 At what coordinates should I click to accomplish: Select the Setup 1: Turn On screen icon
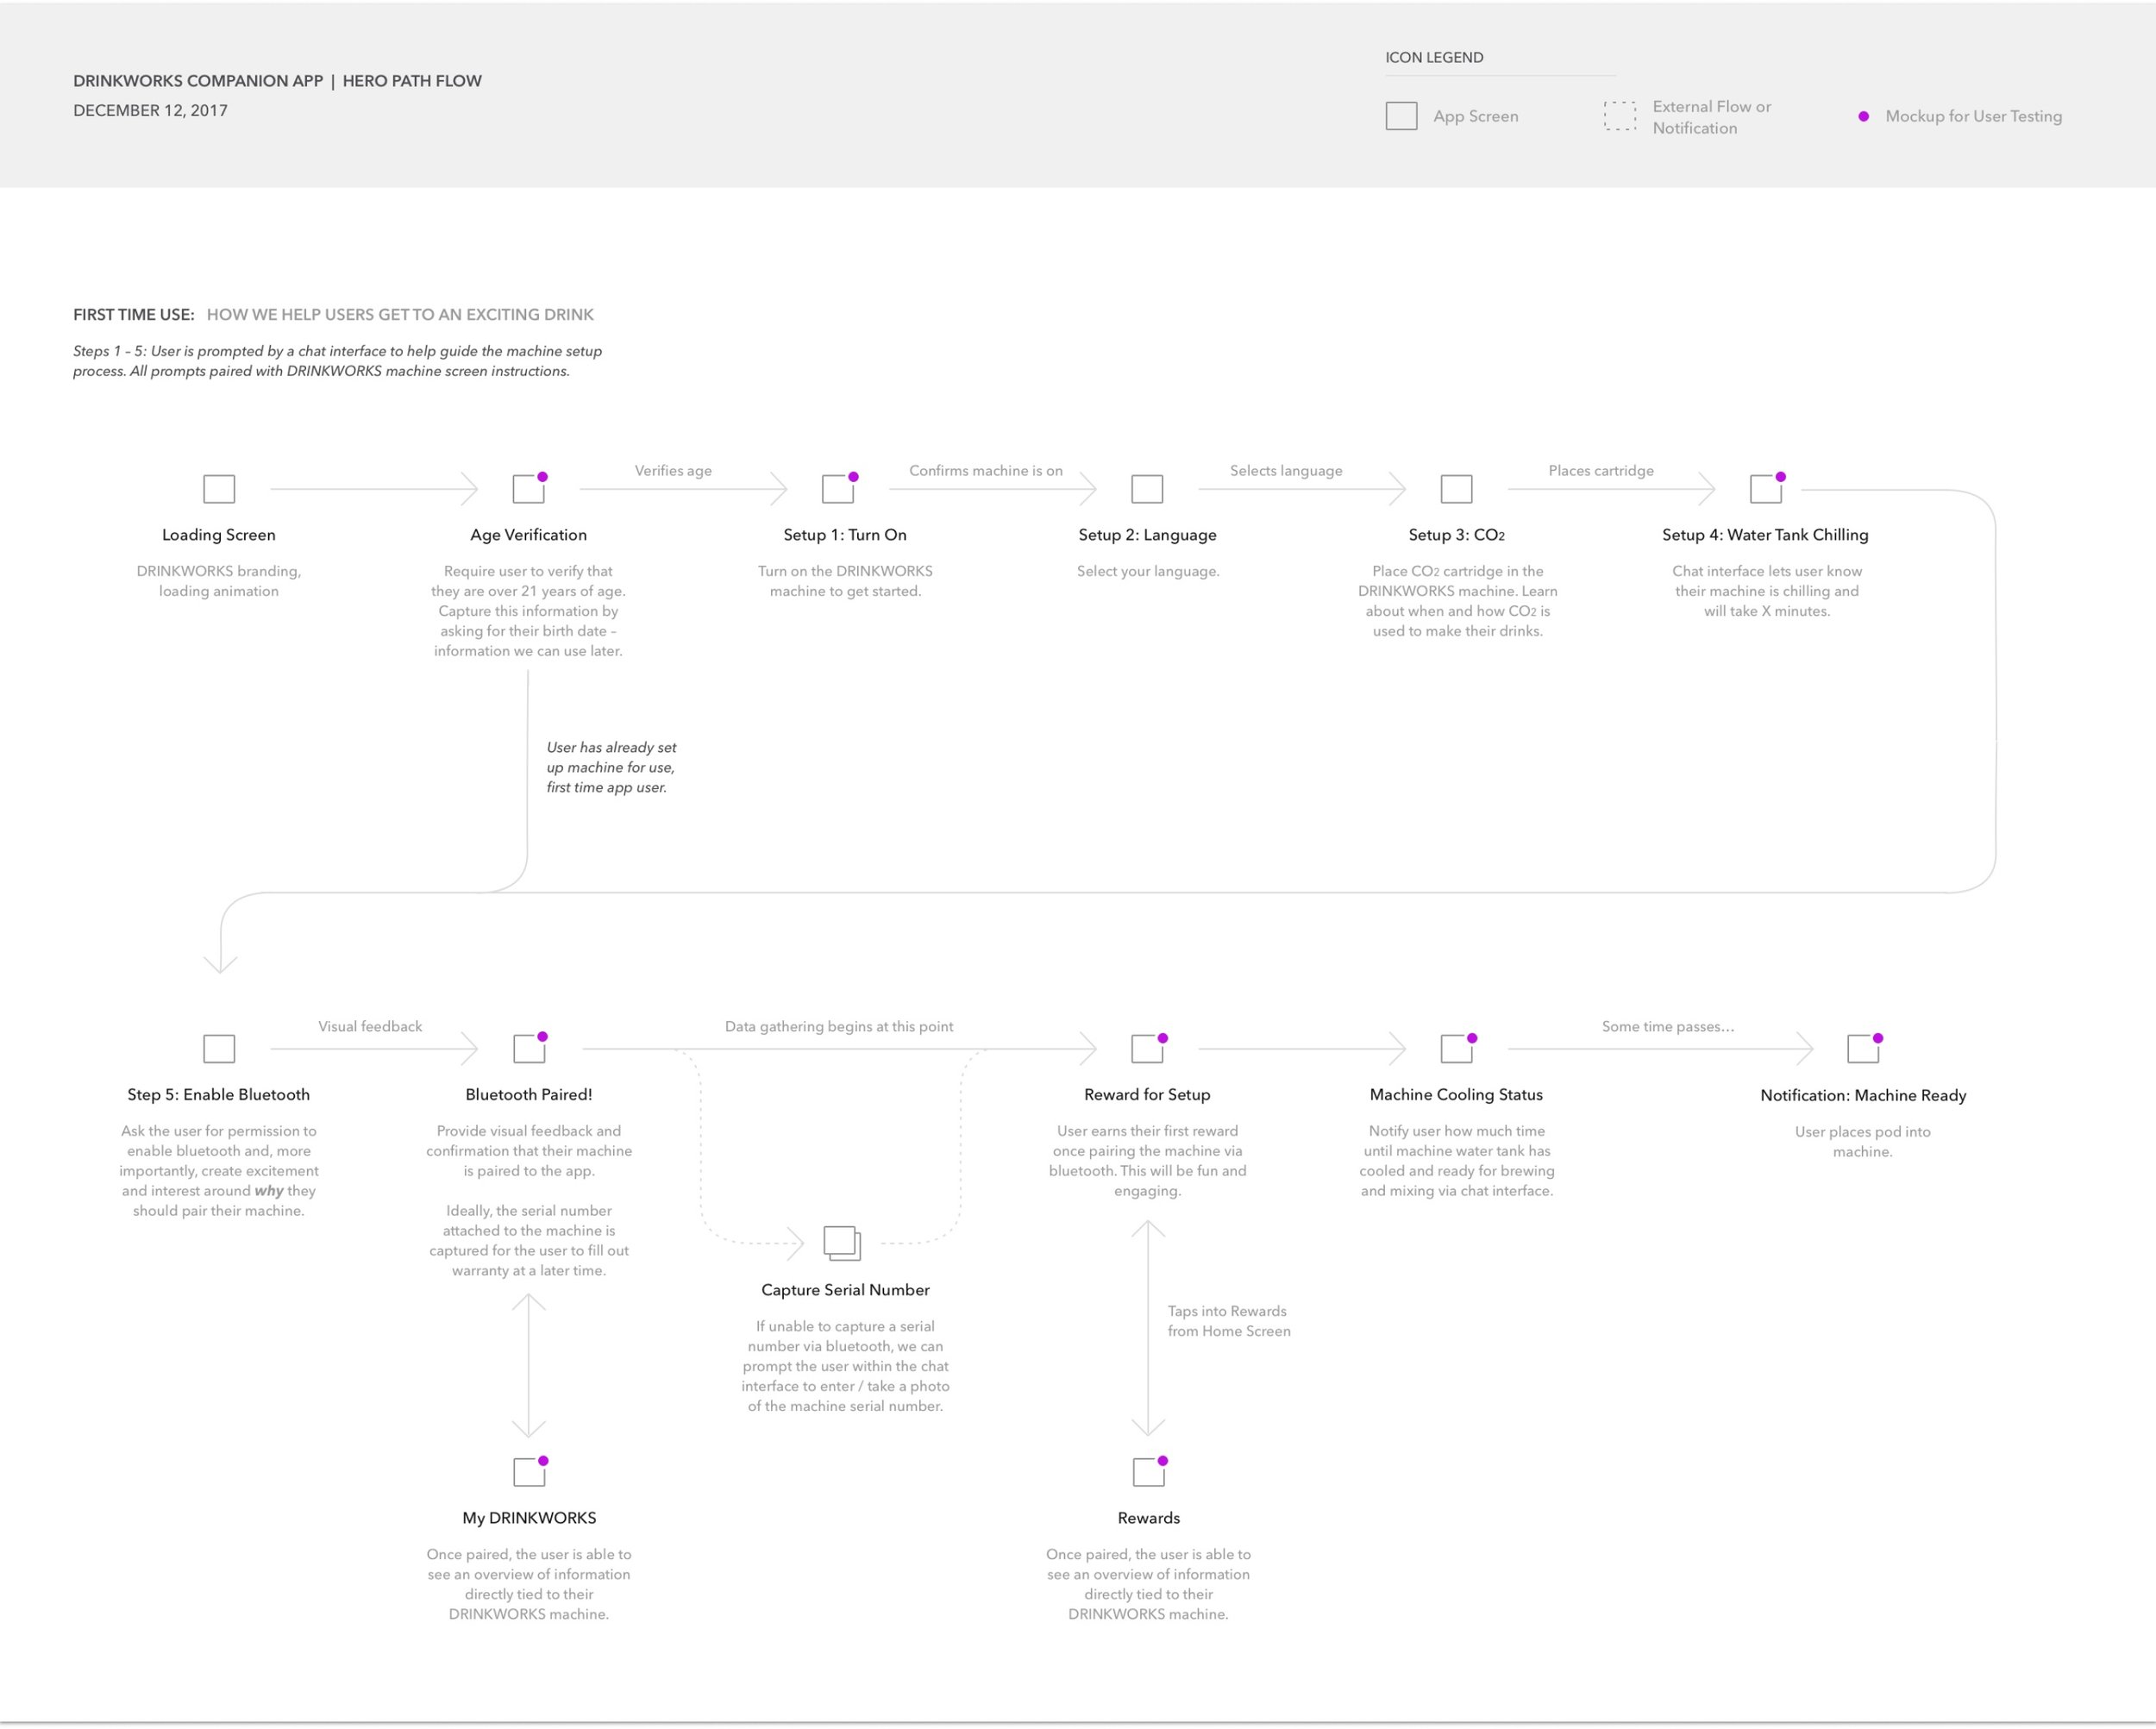838,489
